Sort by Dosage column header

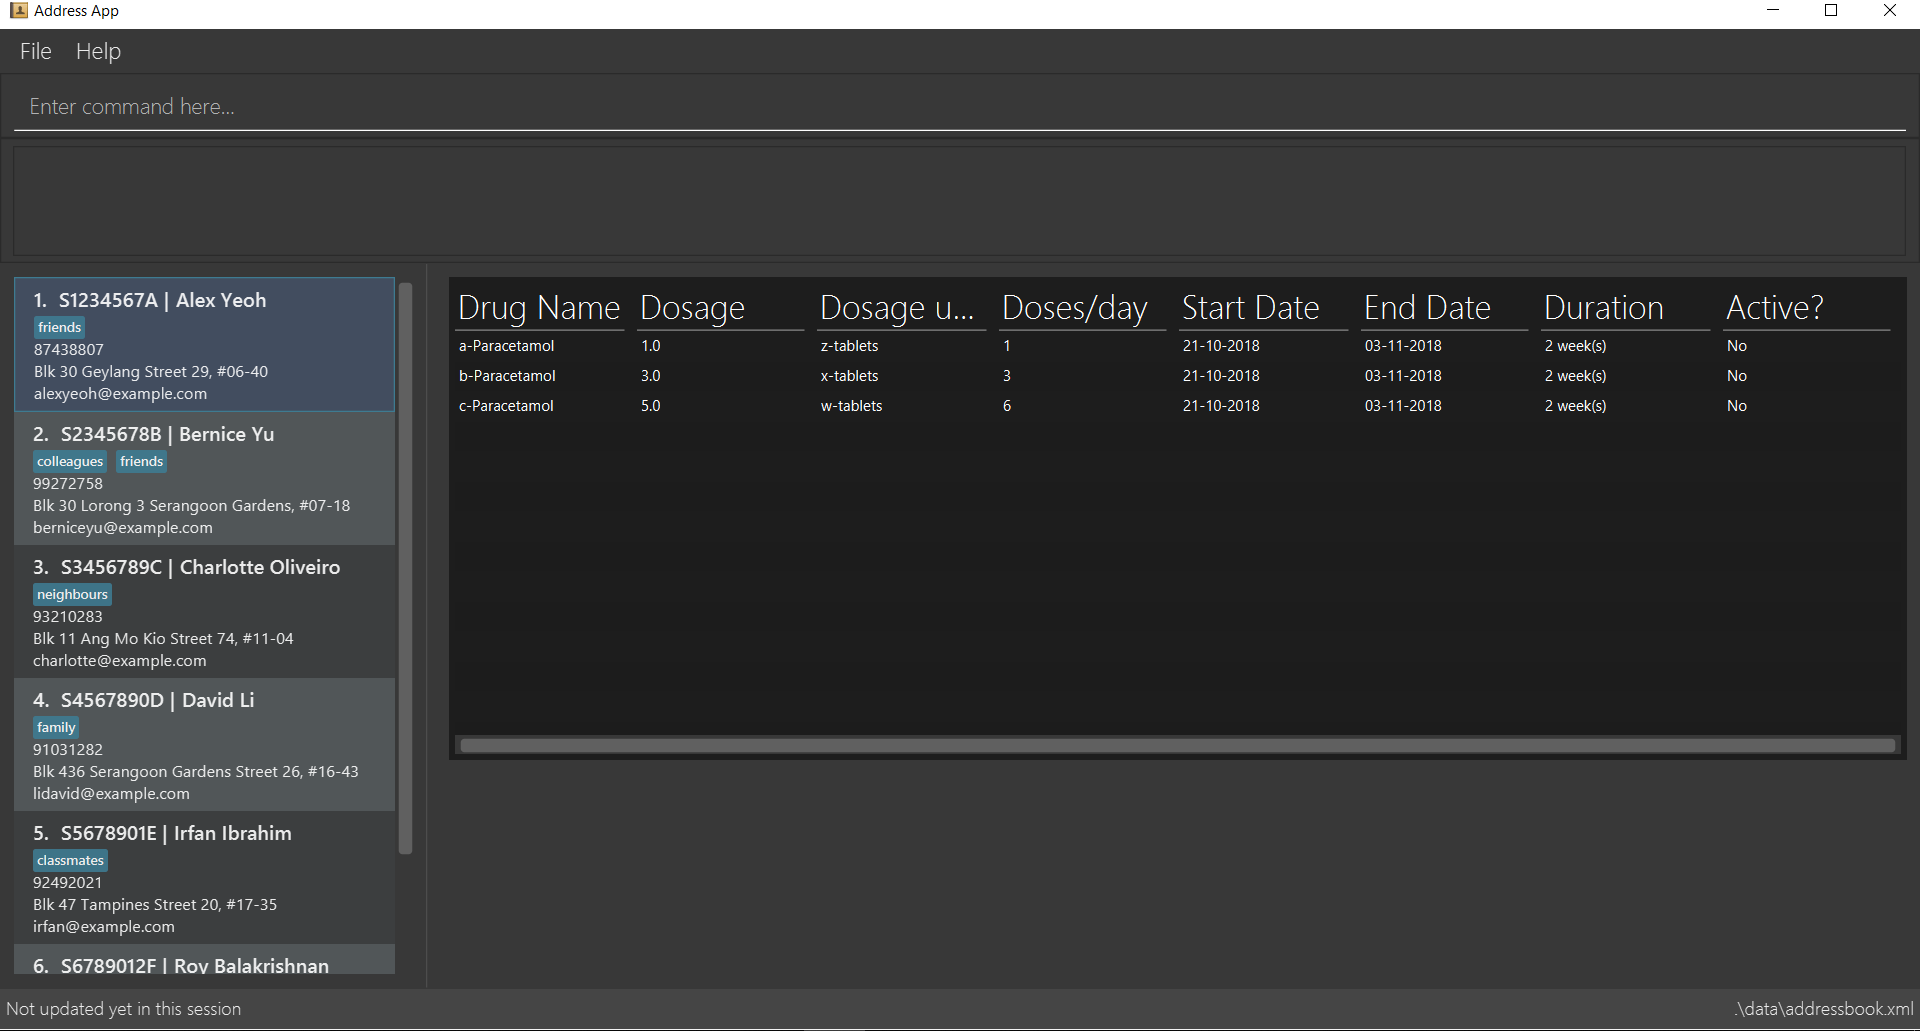click(720, 308)
